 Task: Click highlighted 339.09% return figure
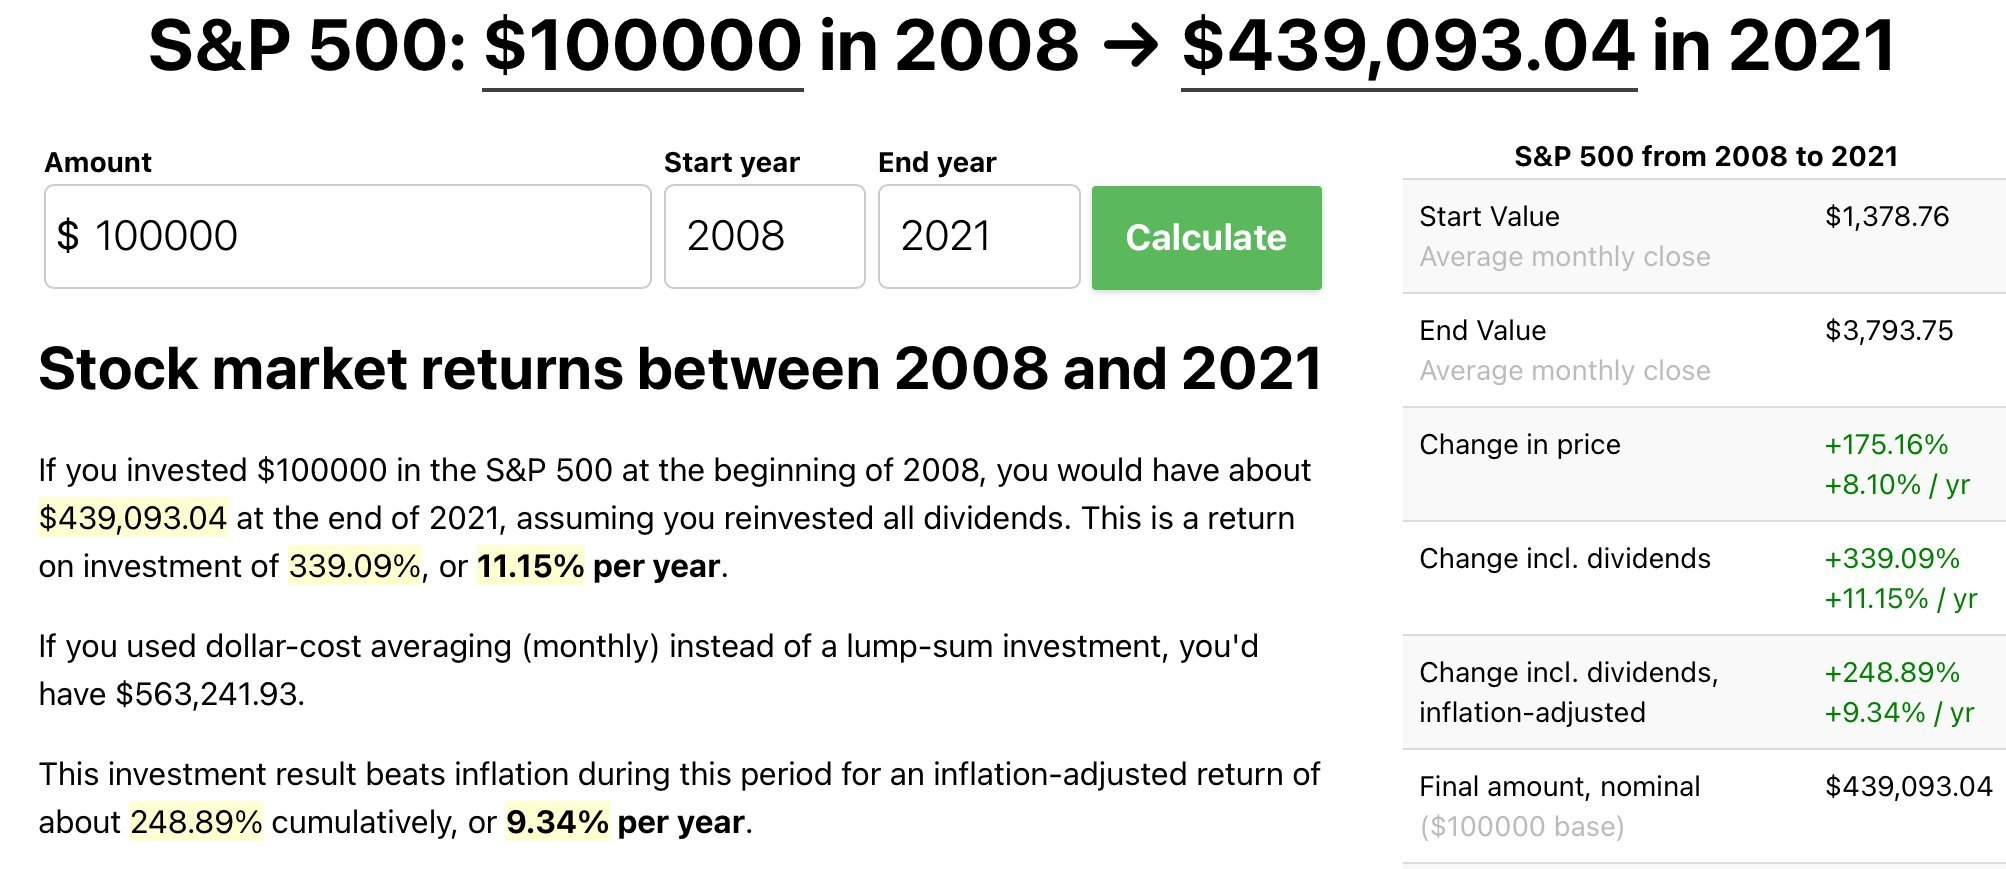pyautogui.click(x=354, y=566)
